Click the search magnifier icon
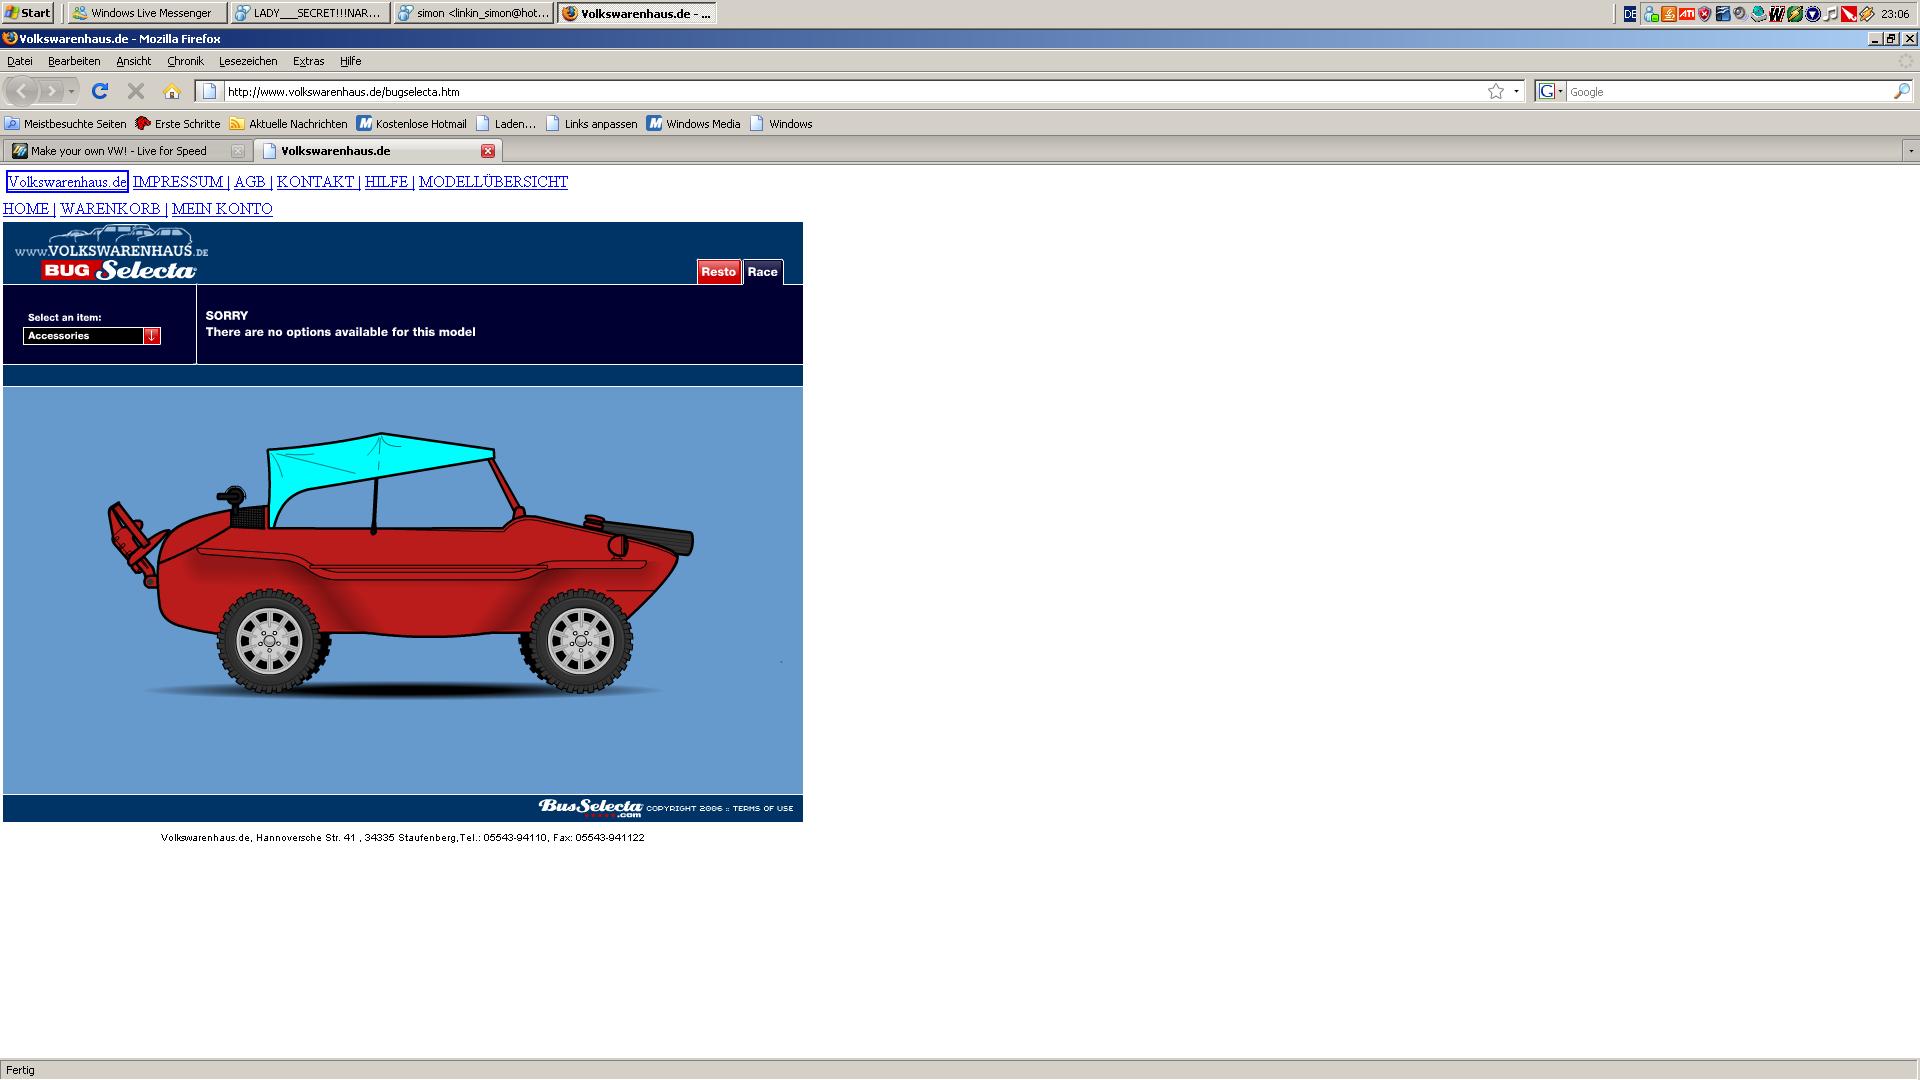Screen dimensions: 1920x1080 click(1901, 91)
